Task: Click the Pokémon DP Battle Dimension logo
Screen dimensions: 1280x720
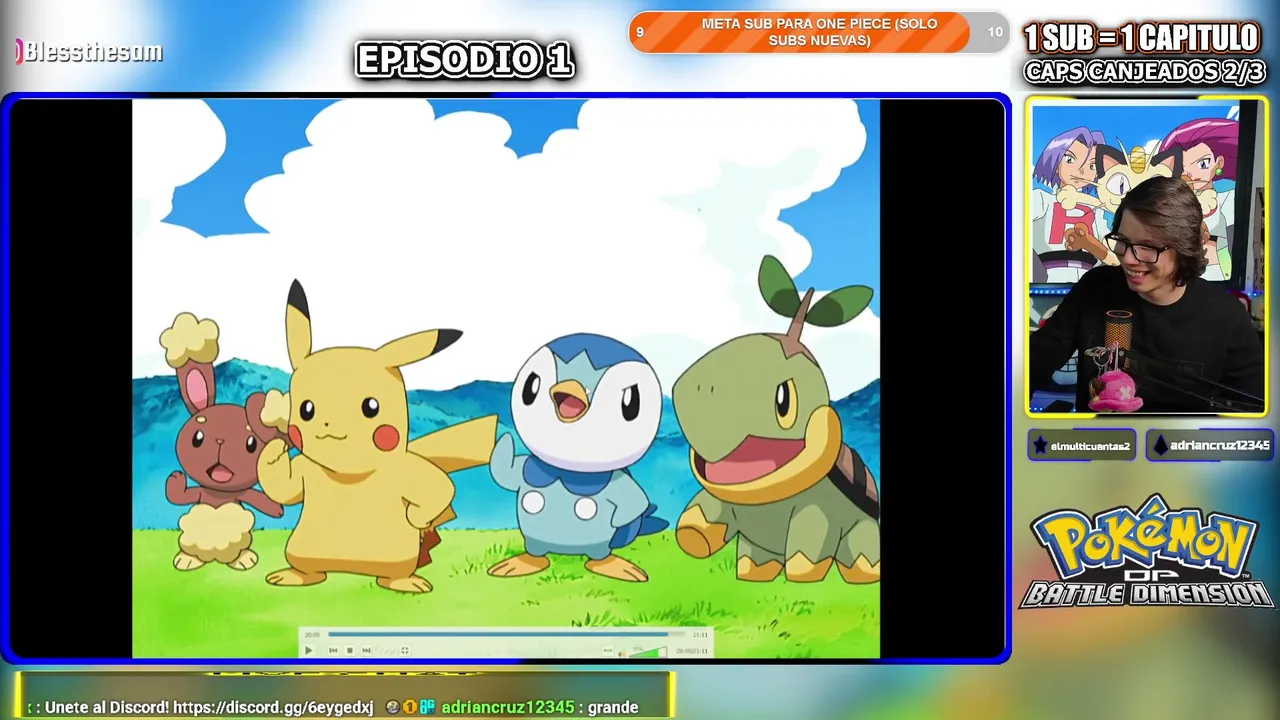Action: pos(1146,551)
